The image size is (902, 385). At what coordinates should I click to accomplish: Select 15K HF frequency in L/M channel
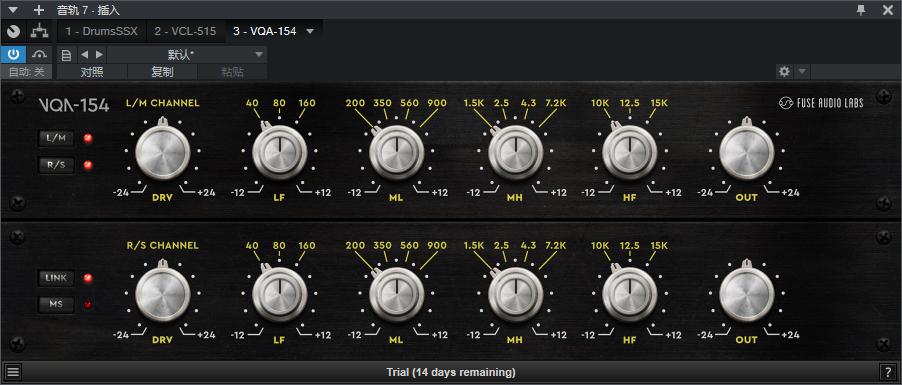659,104
